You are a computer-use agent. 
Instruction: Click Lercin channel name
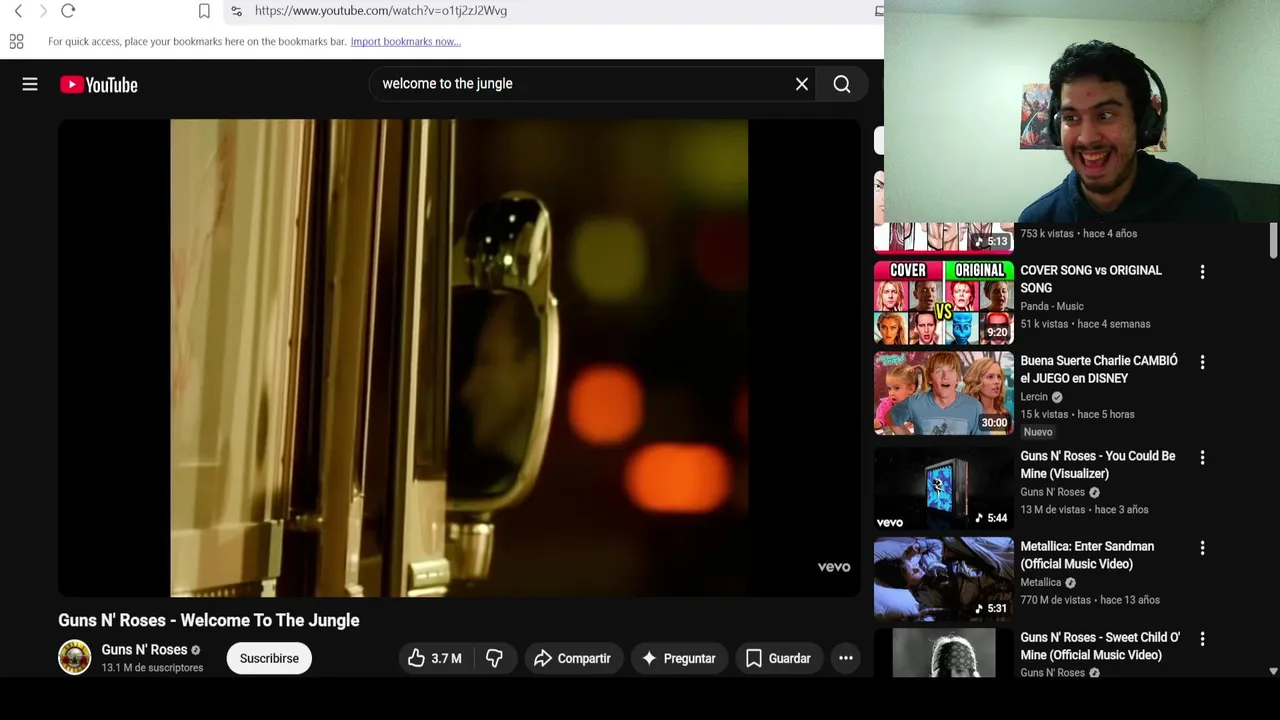(1034, 397)
